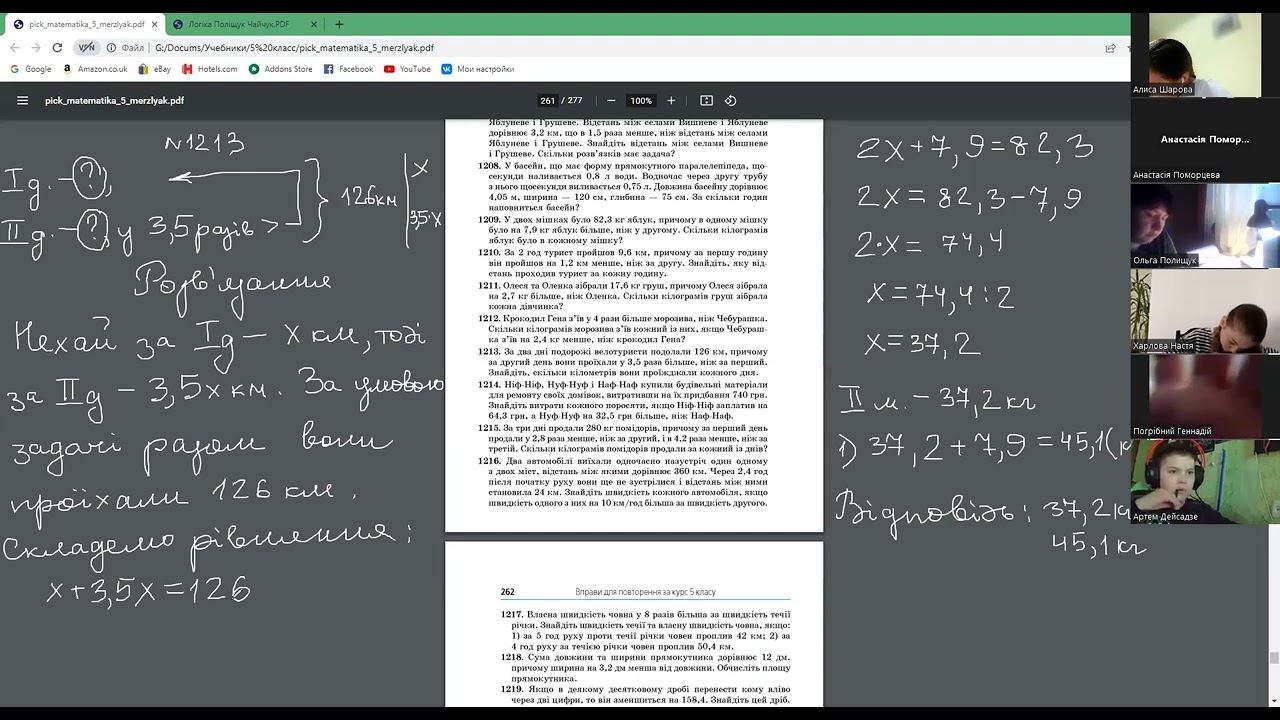Click the total page count 277

click(574, 100)
